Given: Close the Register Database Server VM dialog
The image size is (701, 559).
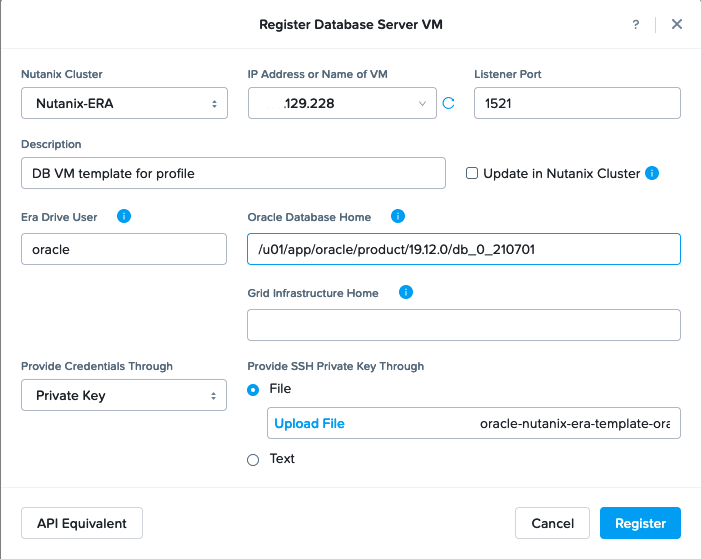Looking at the screenshot, I should [677, 24].
